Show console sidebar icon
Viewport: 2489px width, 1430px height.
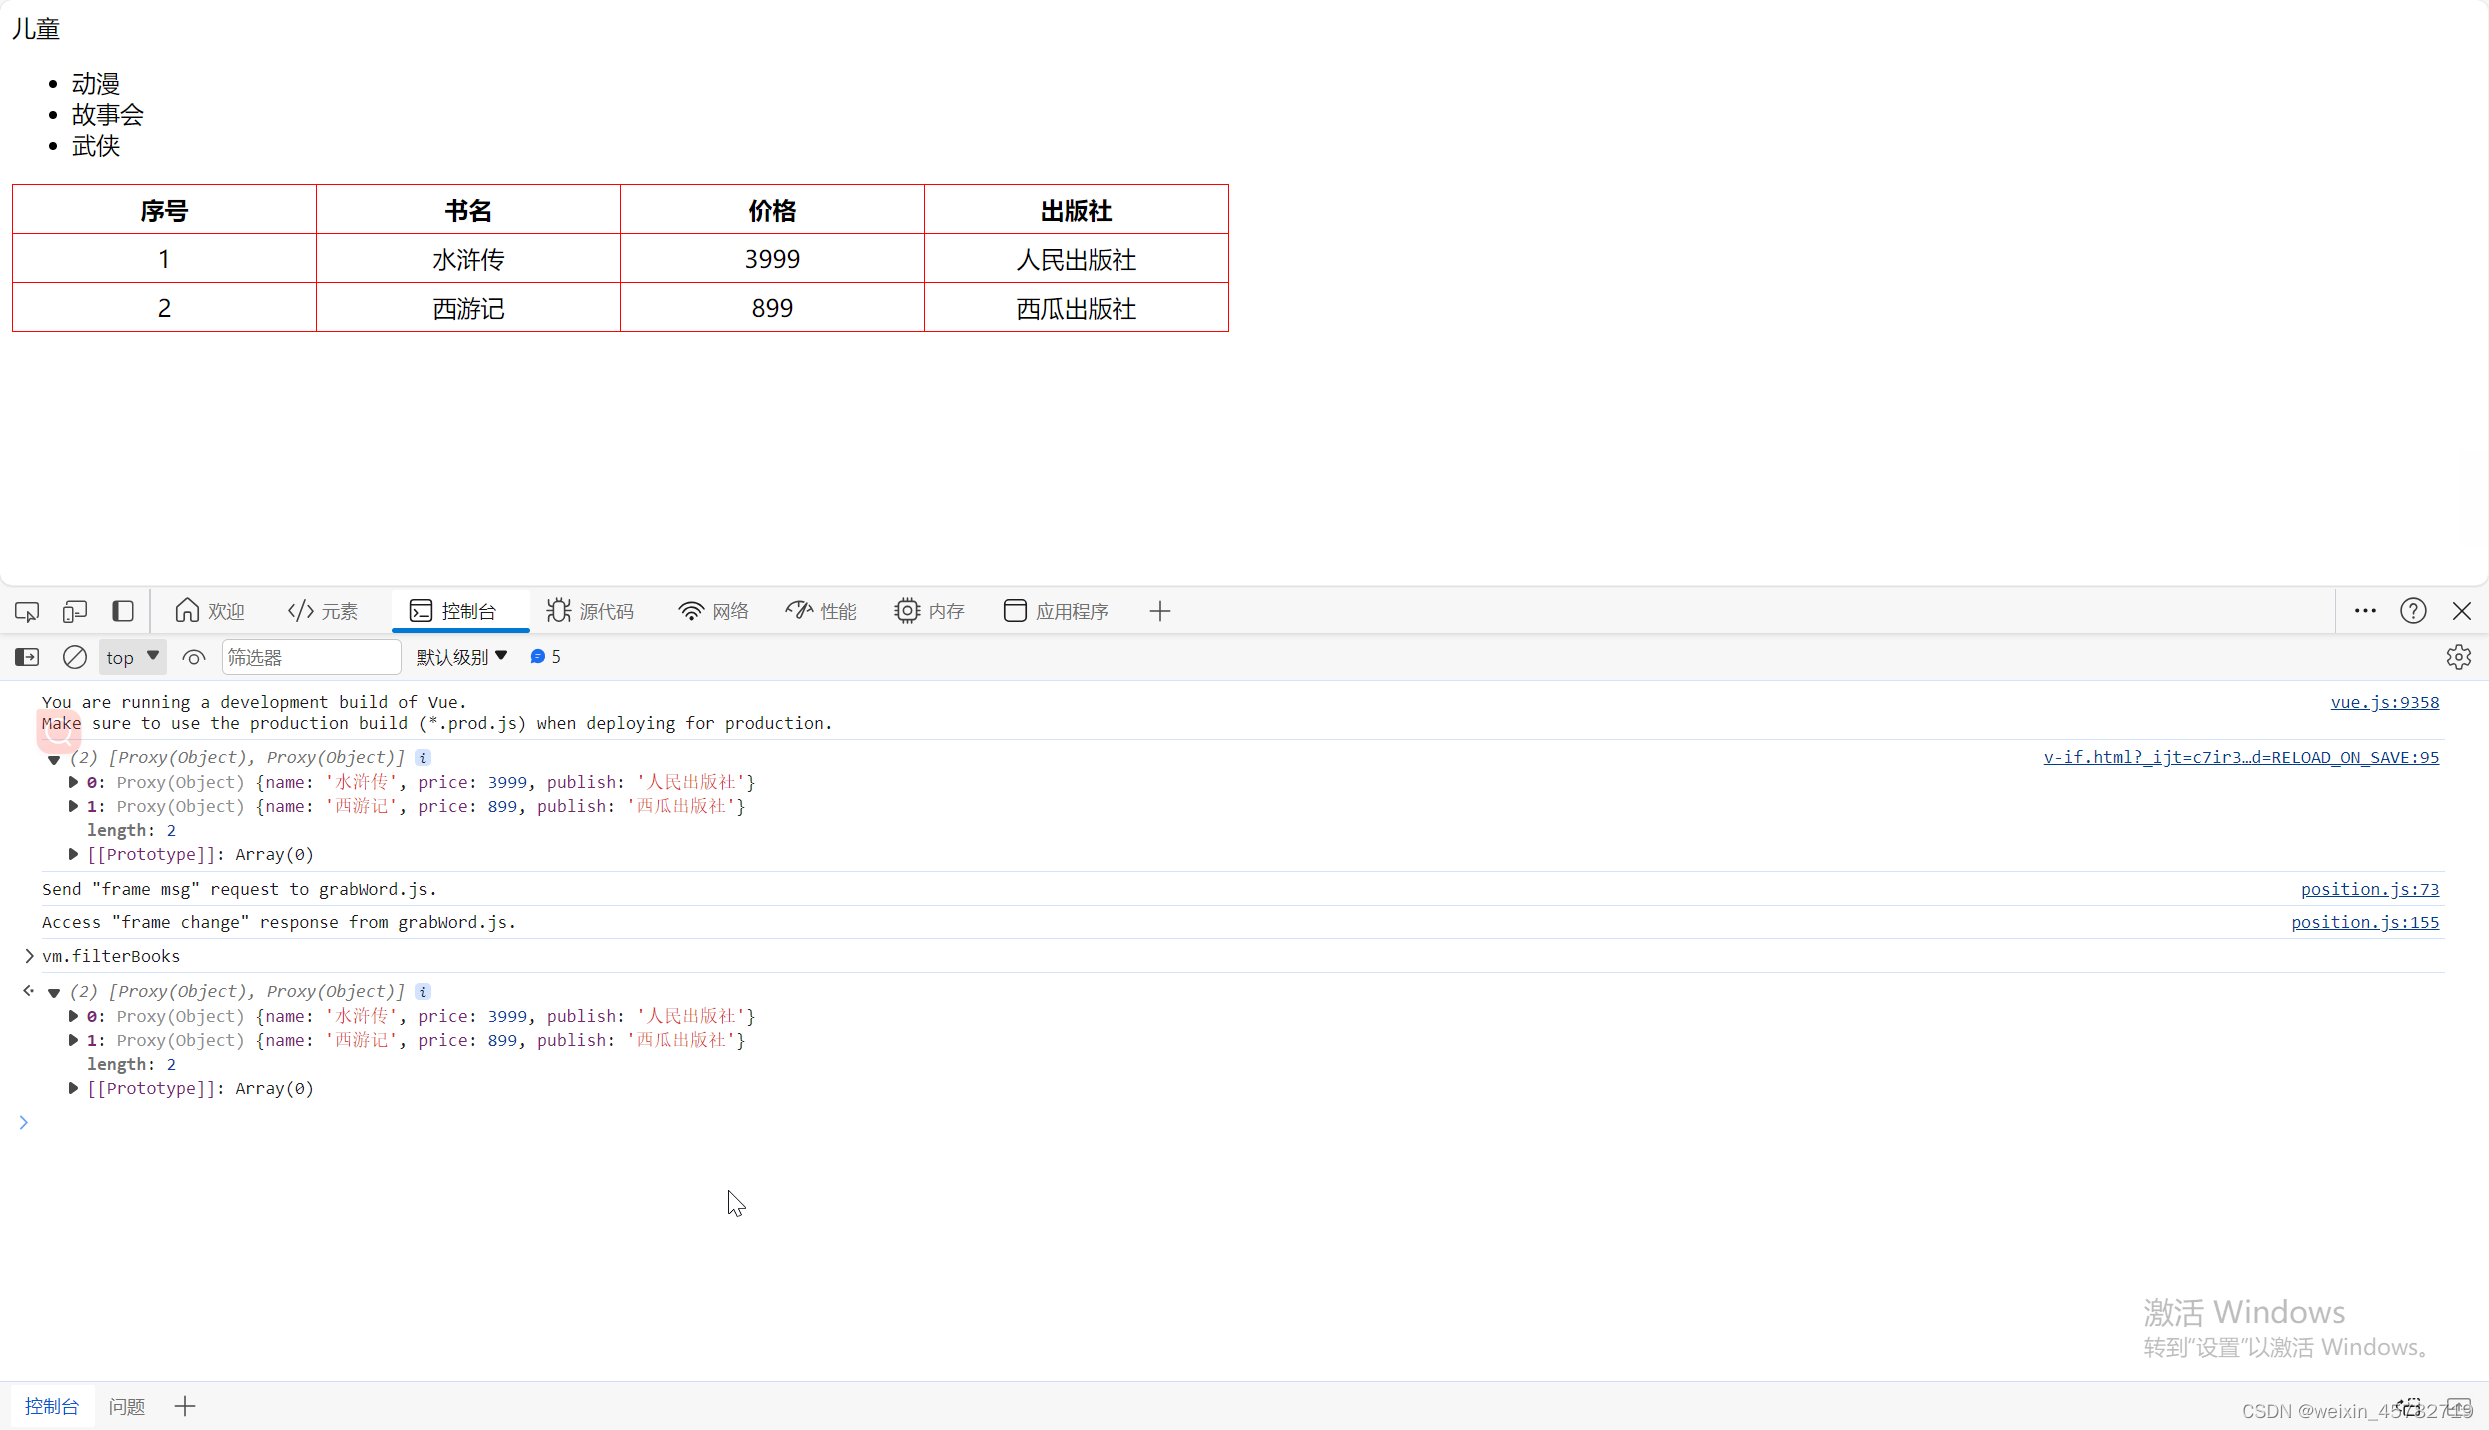pos(27,657)
